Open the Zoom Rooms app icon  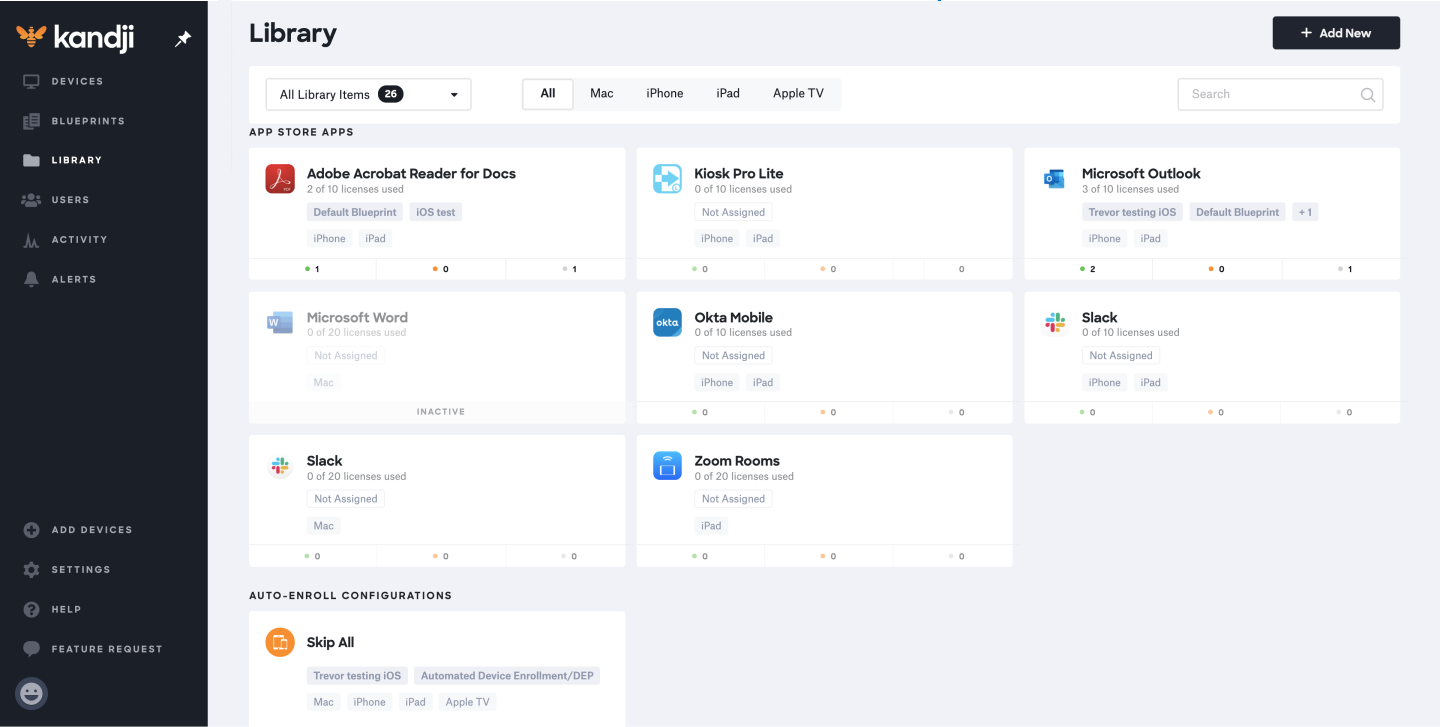(667, 466)
